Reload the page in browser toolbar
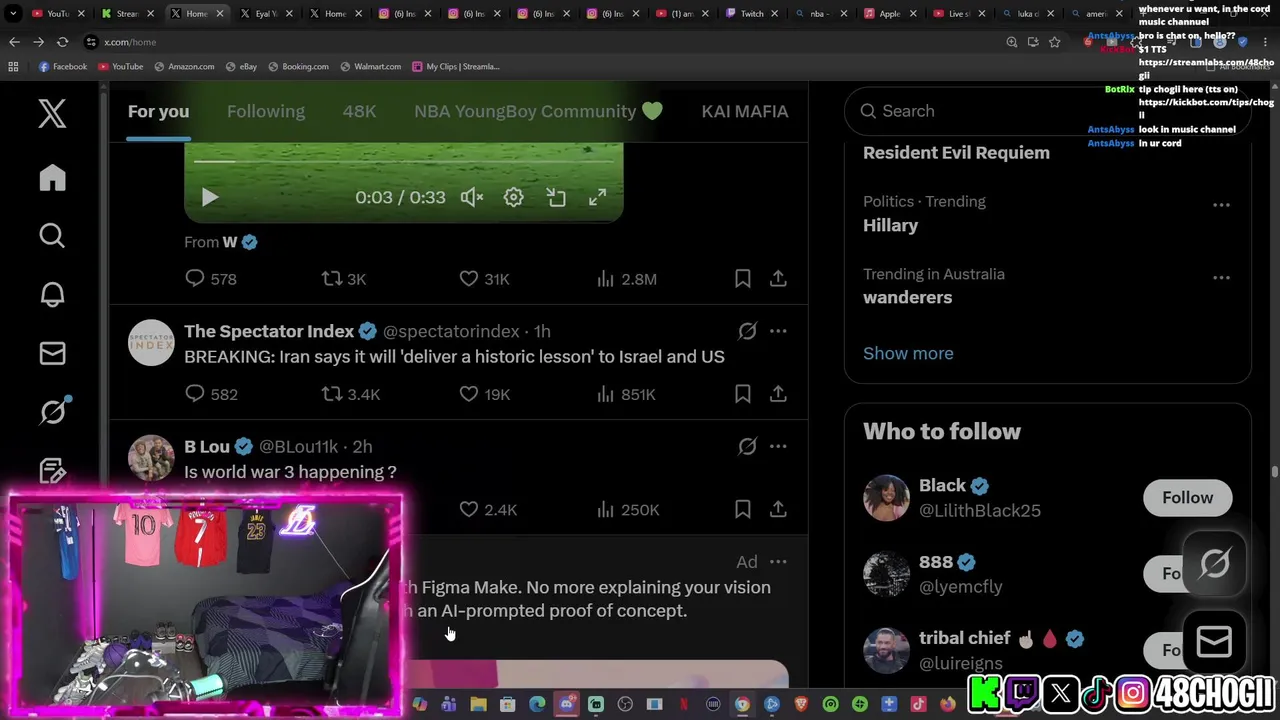 [x=62, y=42]
